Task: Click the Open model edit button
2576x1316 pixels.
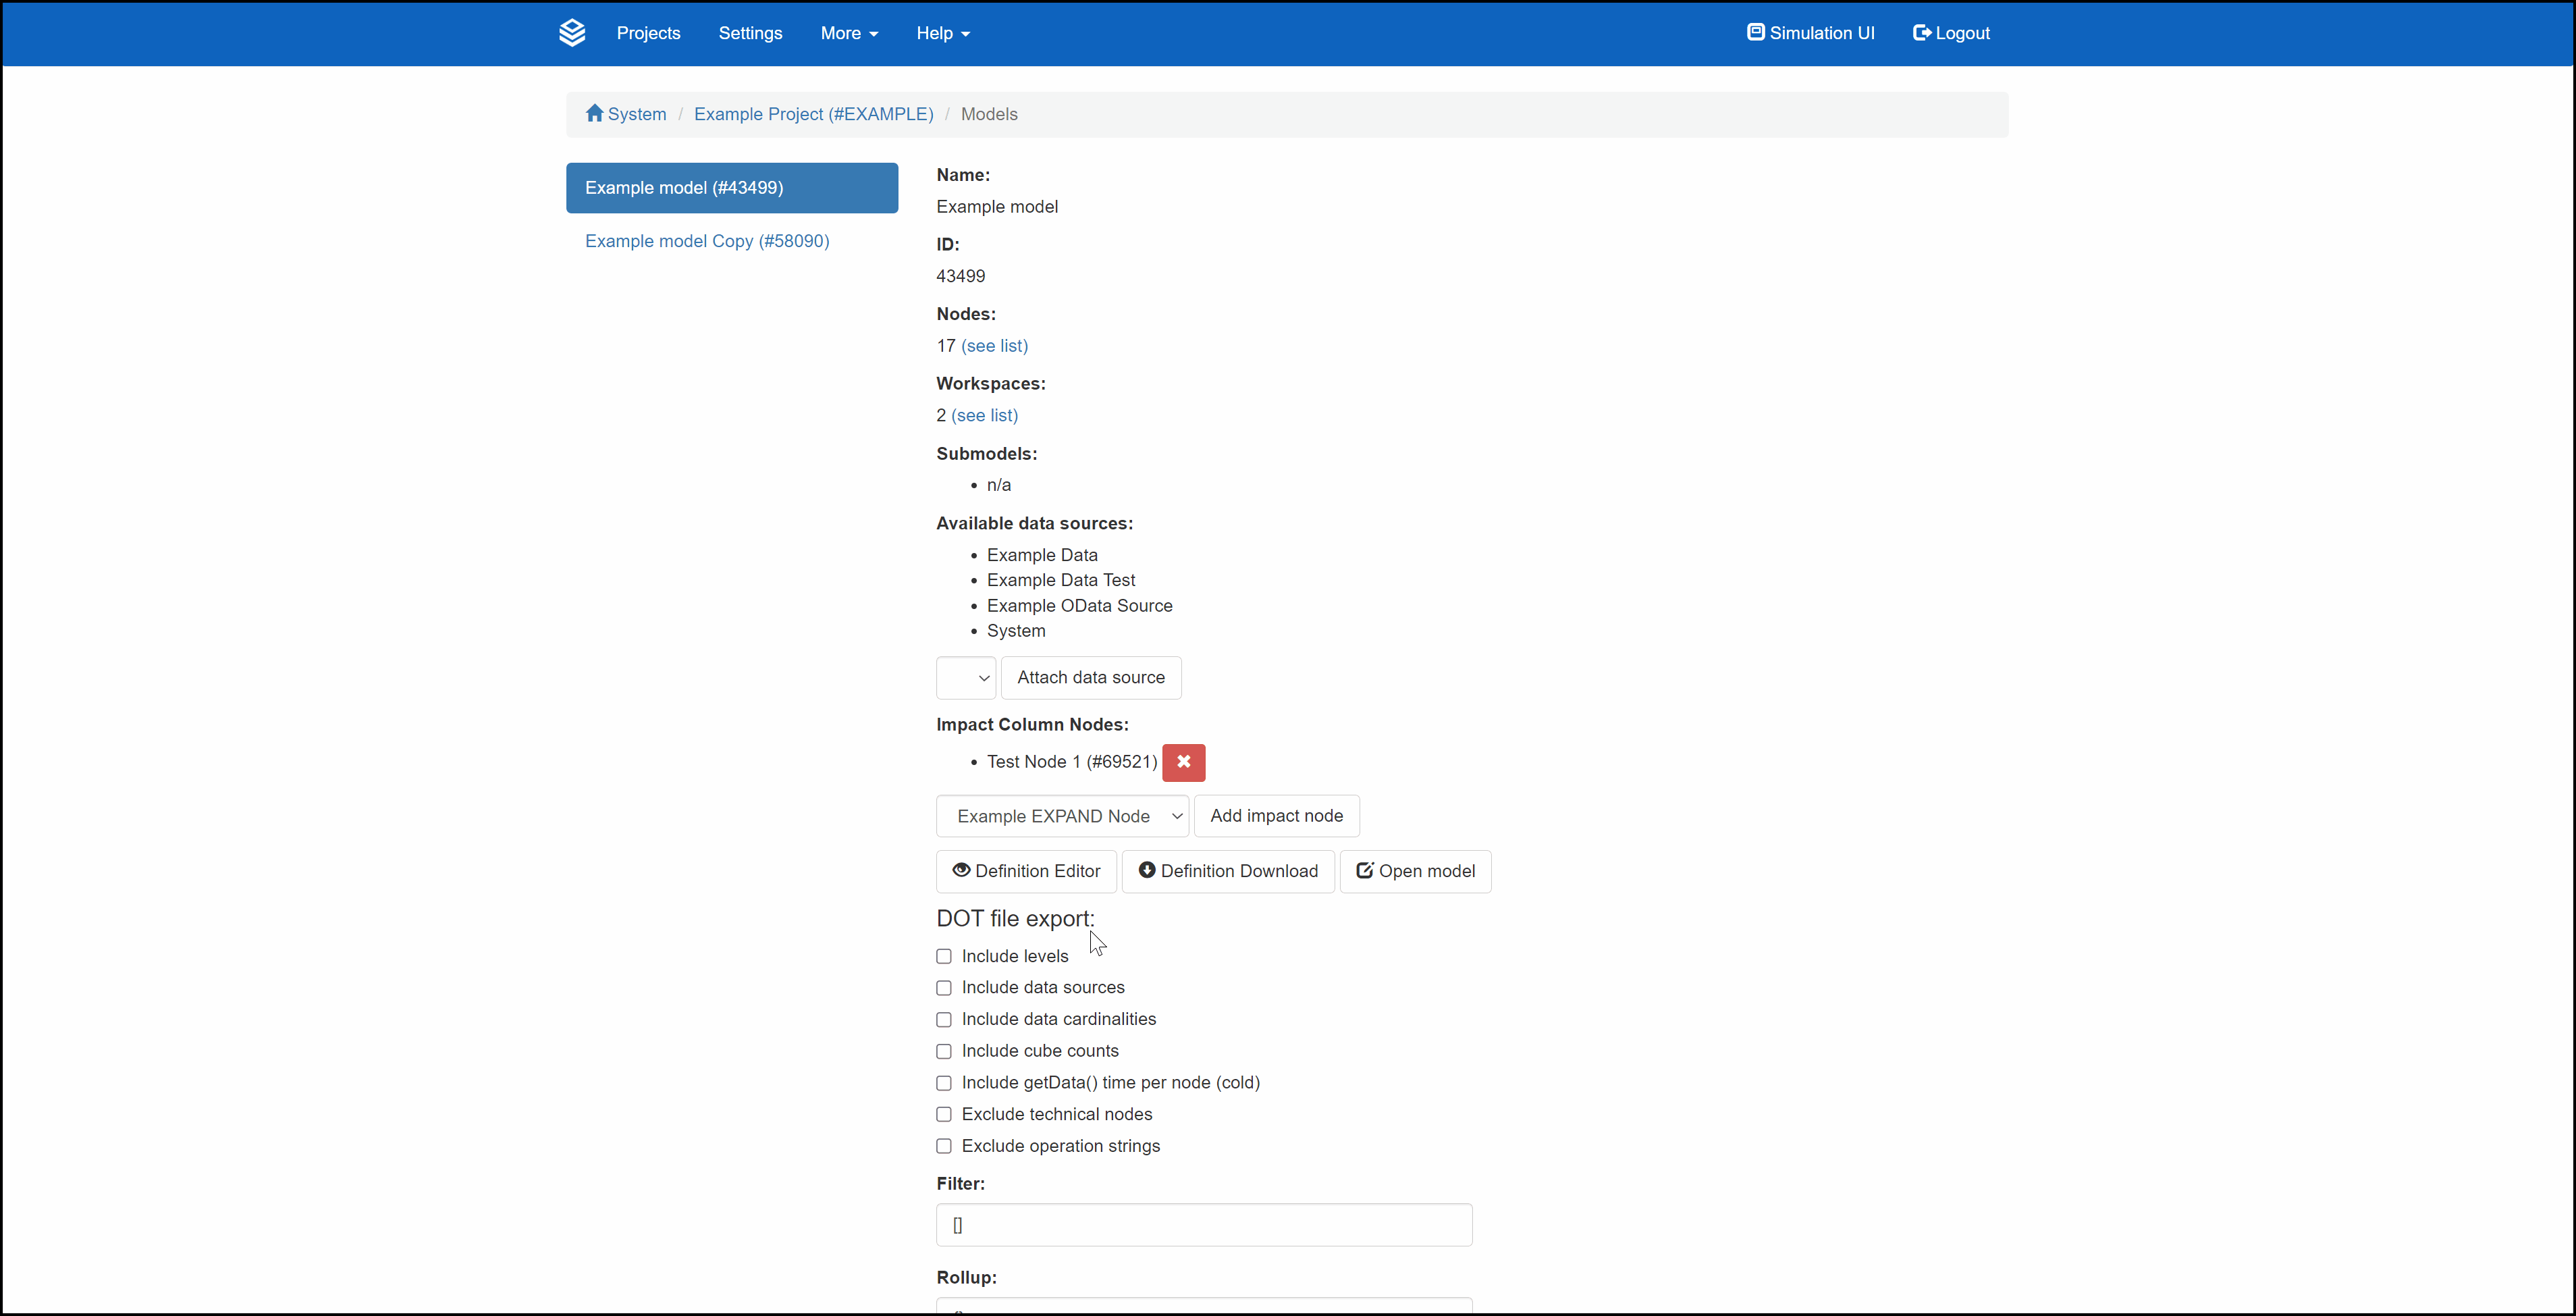Action: click(x=1415, y=871)
